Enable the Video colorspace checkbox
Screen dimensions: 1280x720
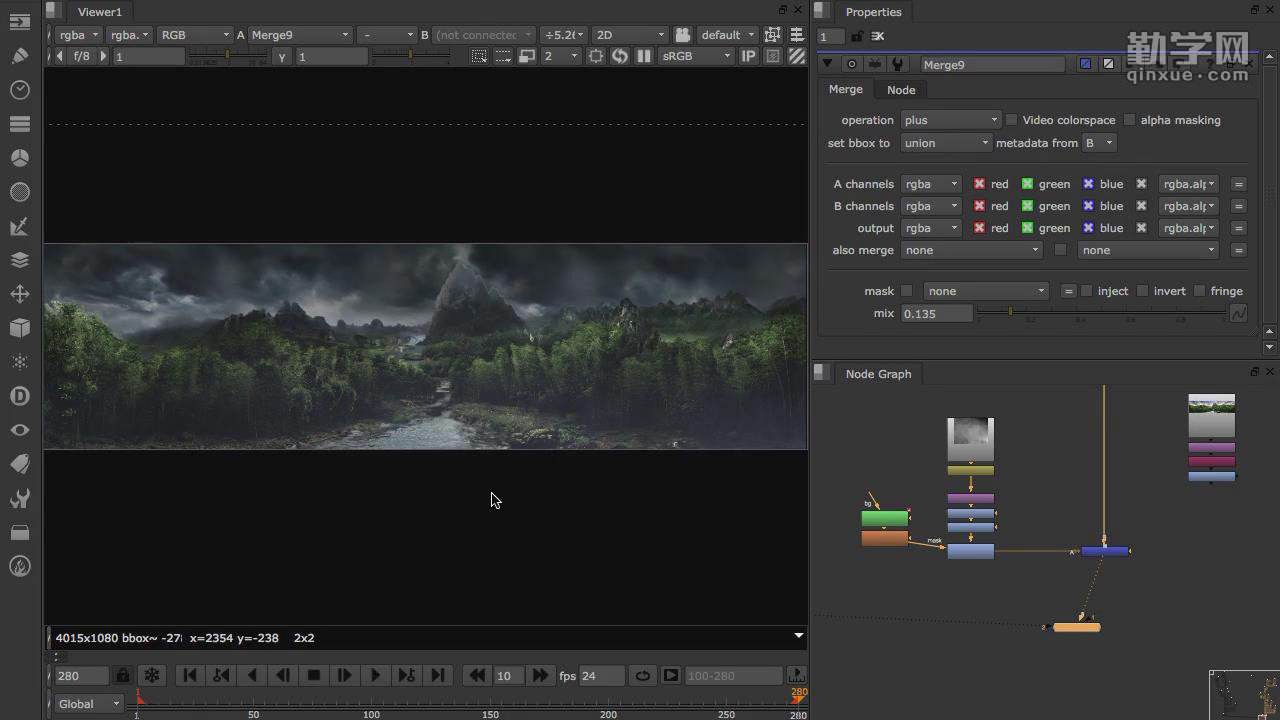pyautogui.click(x=1012, y=120)
